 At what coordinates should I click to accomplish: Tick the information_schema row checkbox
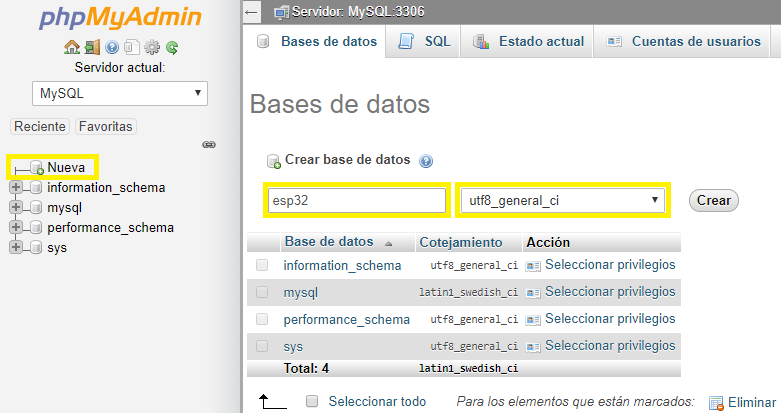point(262,265)
